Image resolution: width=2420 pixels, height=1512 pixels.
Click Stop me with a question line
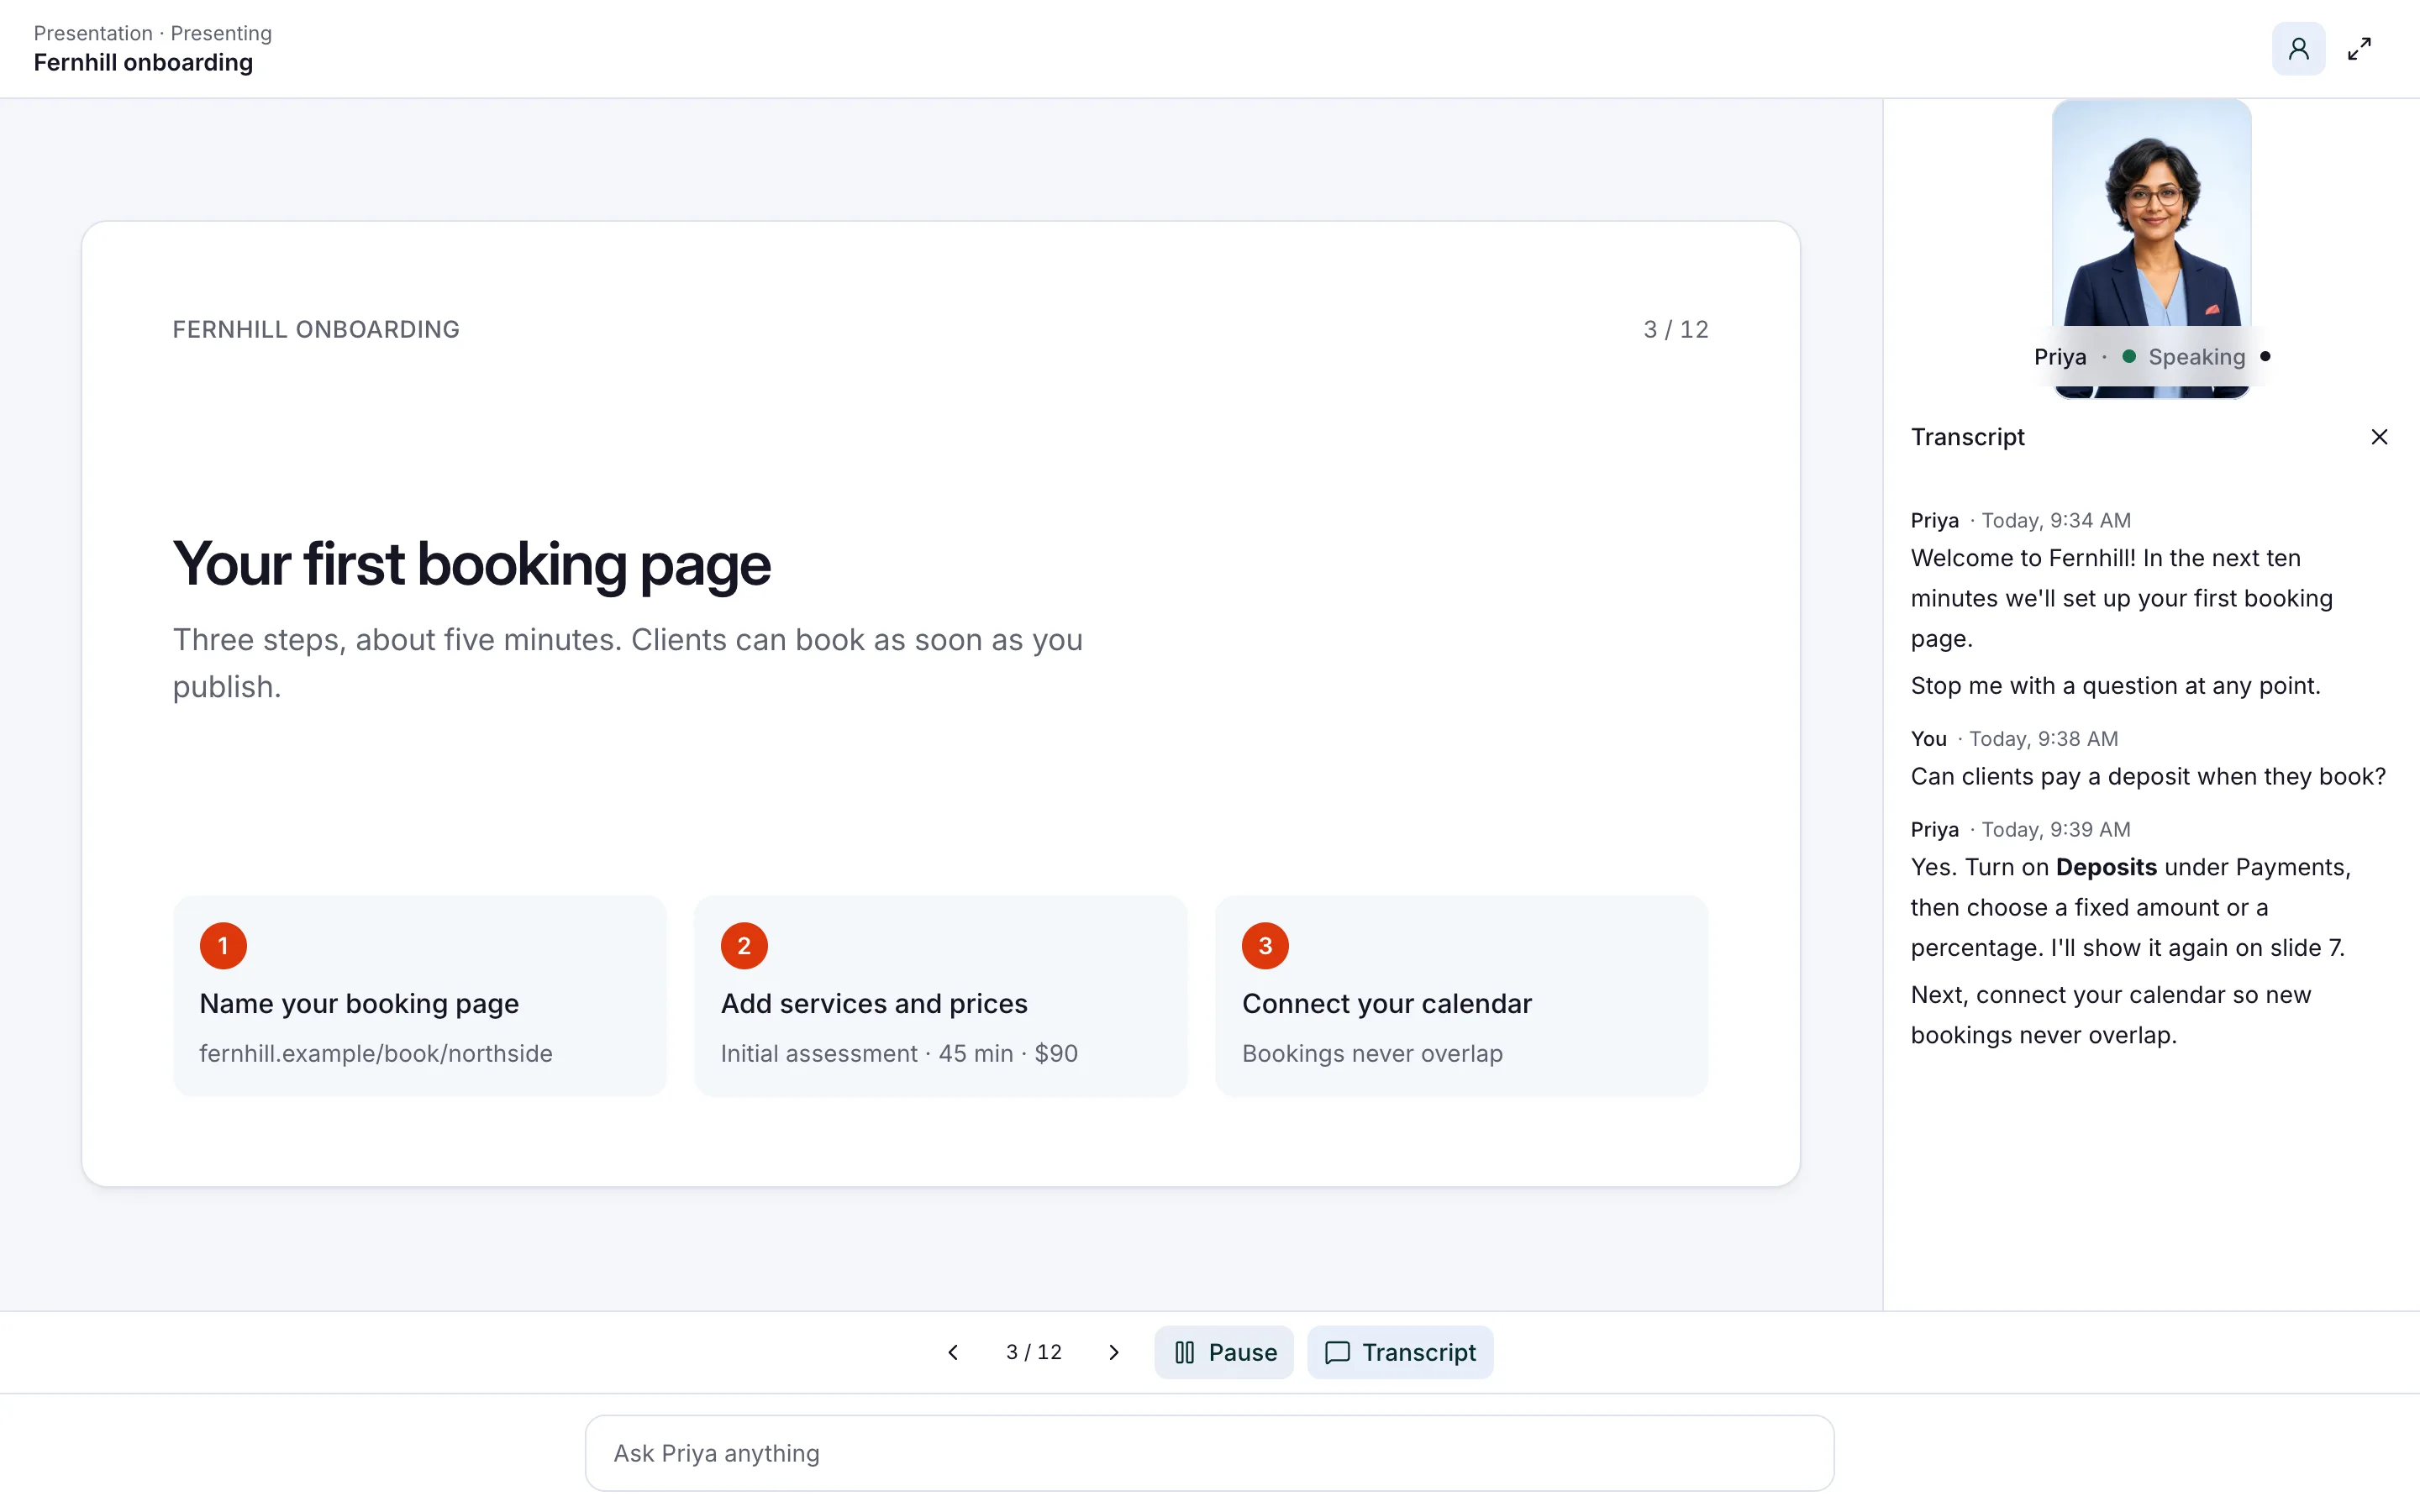pyautogui.click(x=2115, y=685)
